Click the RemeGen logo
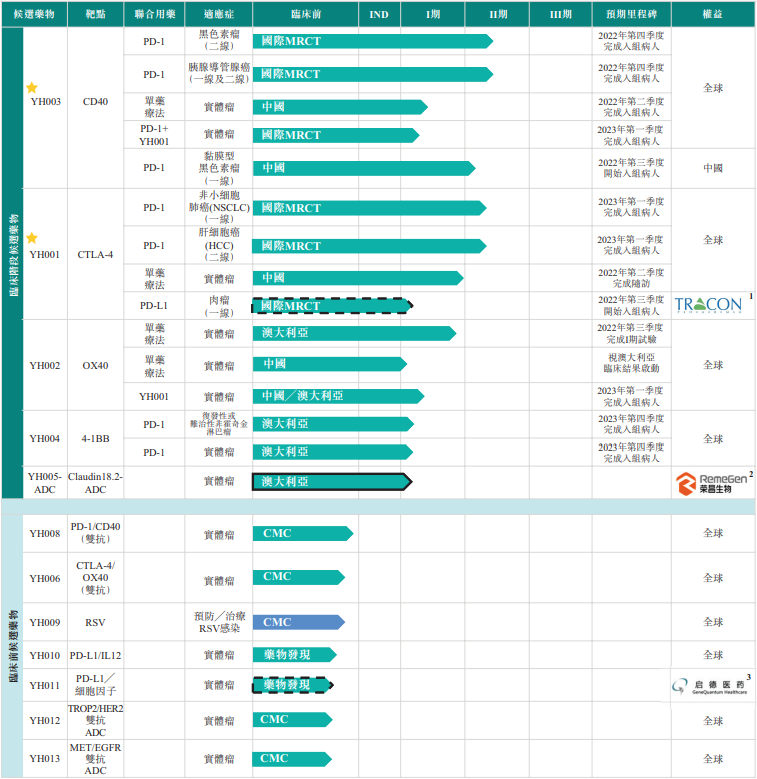Screen dimensions: 757x779 [x=709, y=483]
